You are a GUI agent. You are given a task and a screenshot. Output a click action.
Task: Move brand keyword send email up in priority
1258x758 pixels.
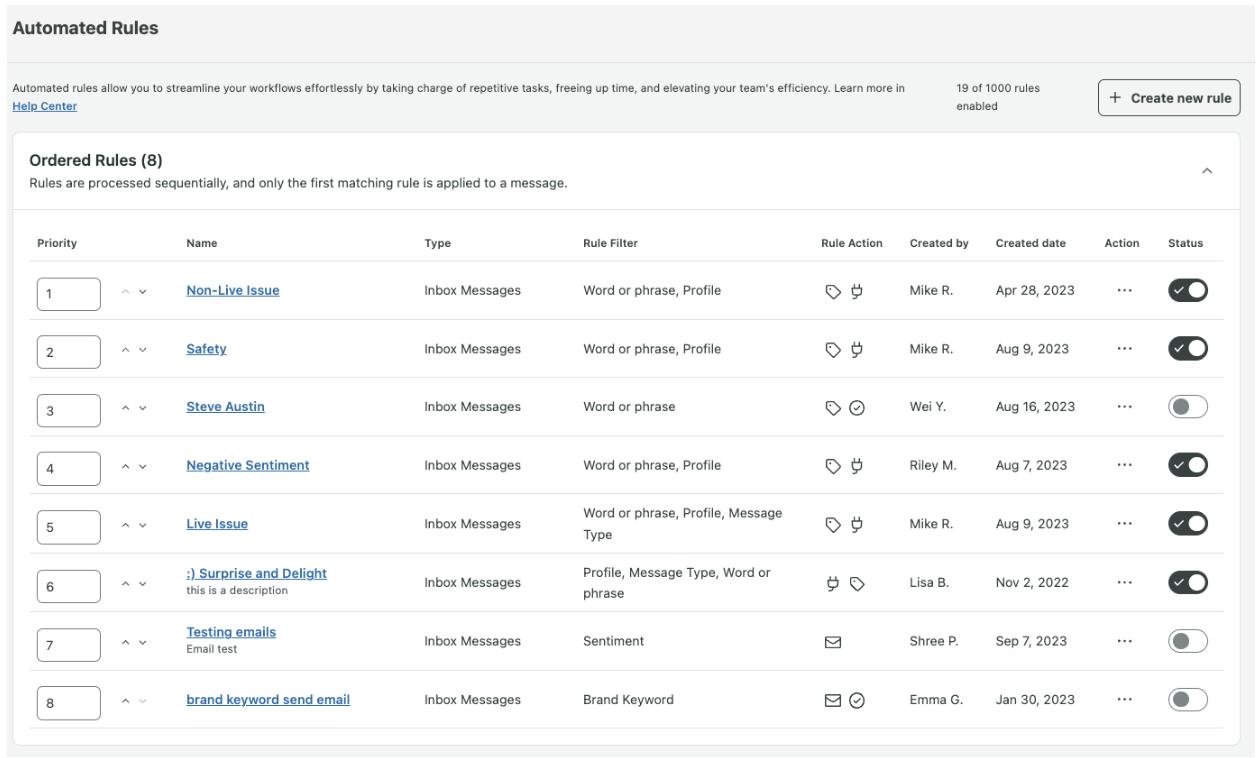tap(126, 701)
